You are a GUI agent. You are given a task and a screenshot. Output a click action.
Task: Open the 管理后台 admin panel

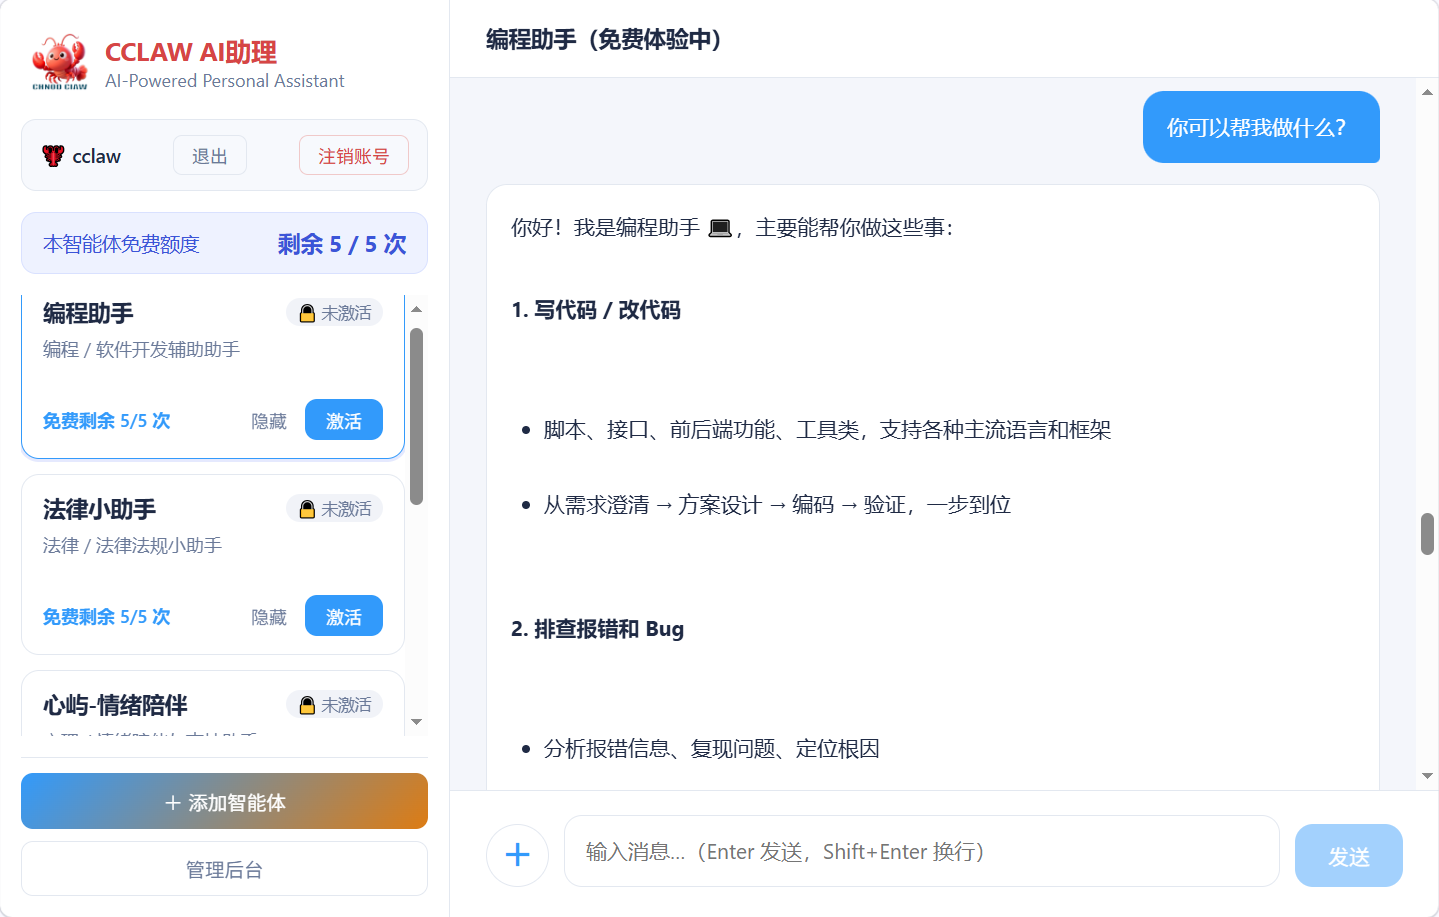point(224,869)
